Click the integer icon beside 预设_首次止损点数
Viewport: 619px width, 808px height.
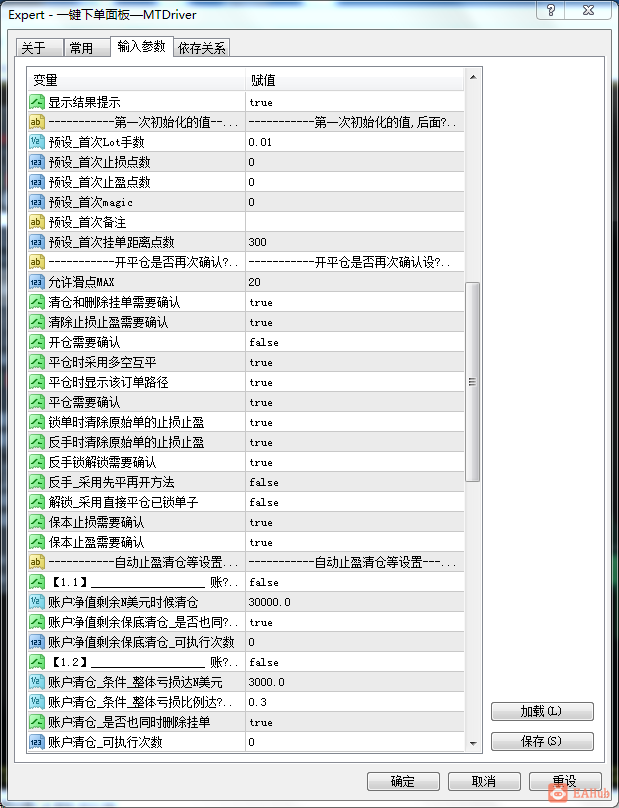[37, 162]
